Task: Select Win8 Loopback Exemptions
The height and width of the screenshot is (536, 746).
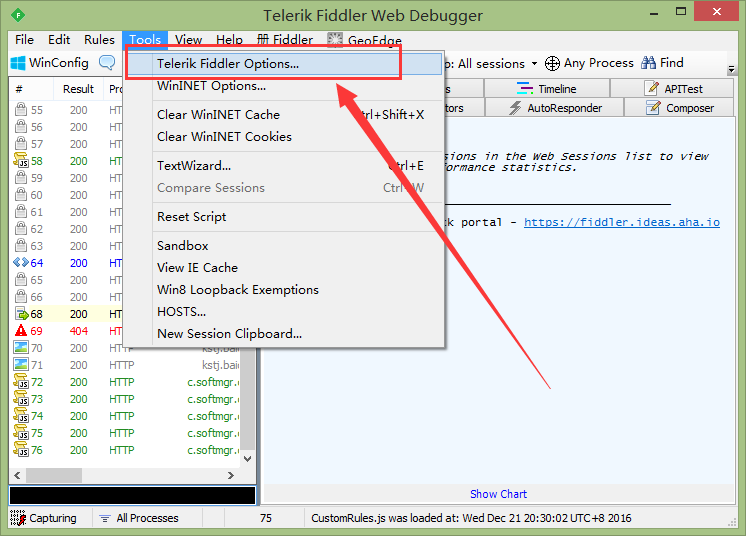Action: (285, 290)
